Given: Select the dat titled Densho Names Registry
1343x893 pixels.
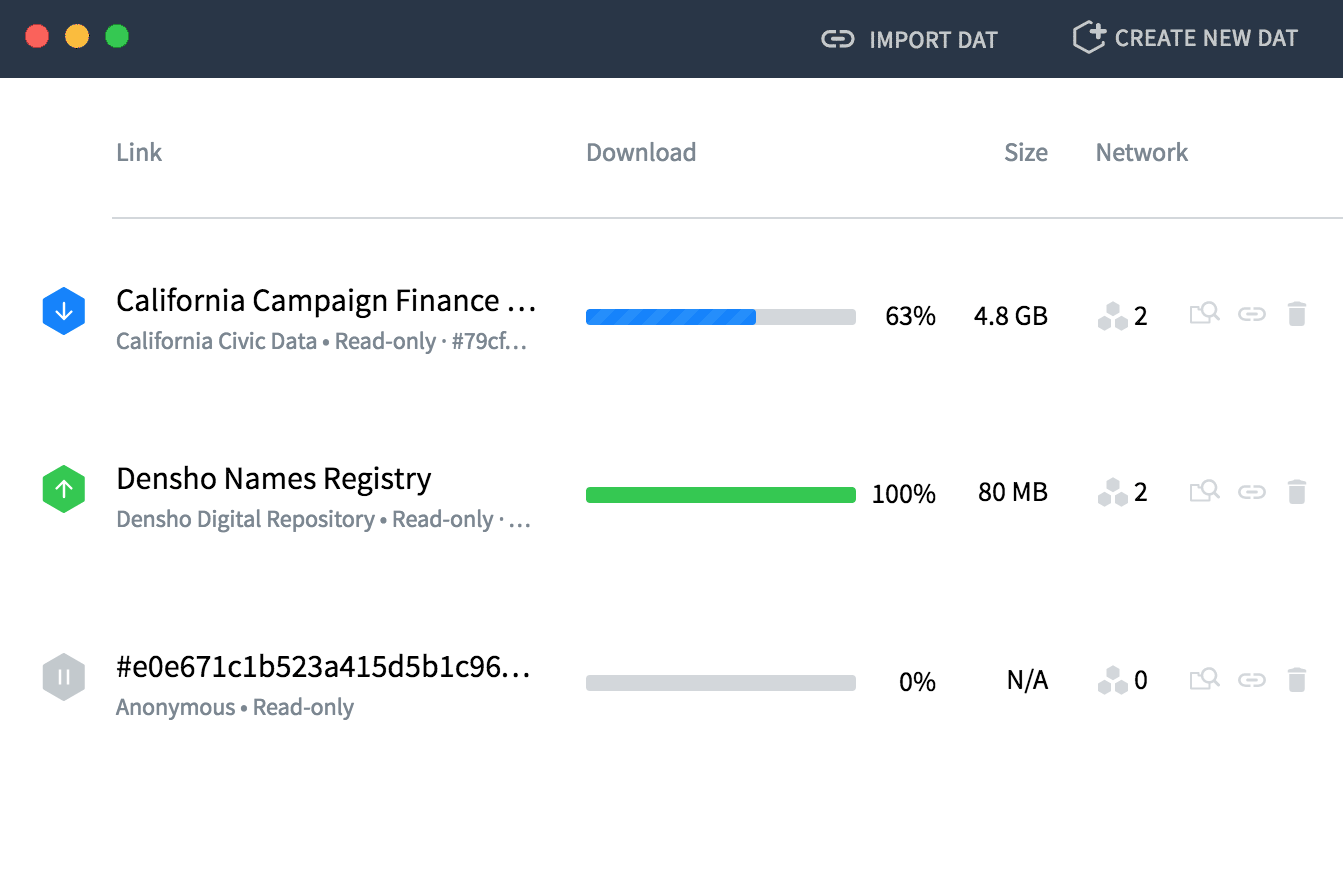Looking at the screenshot, I should tap(273, 479).
